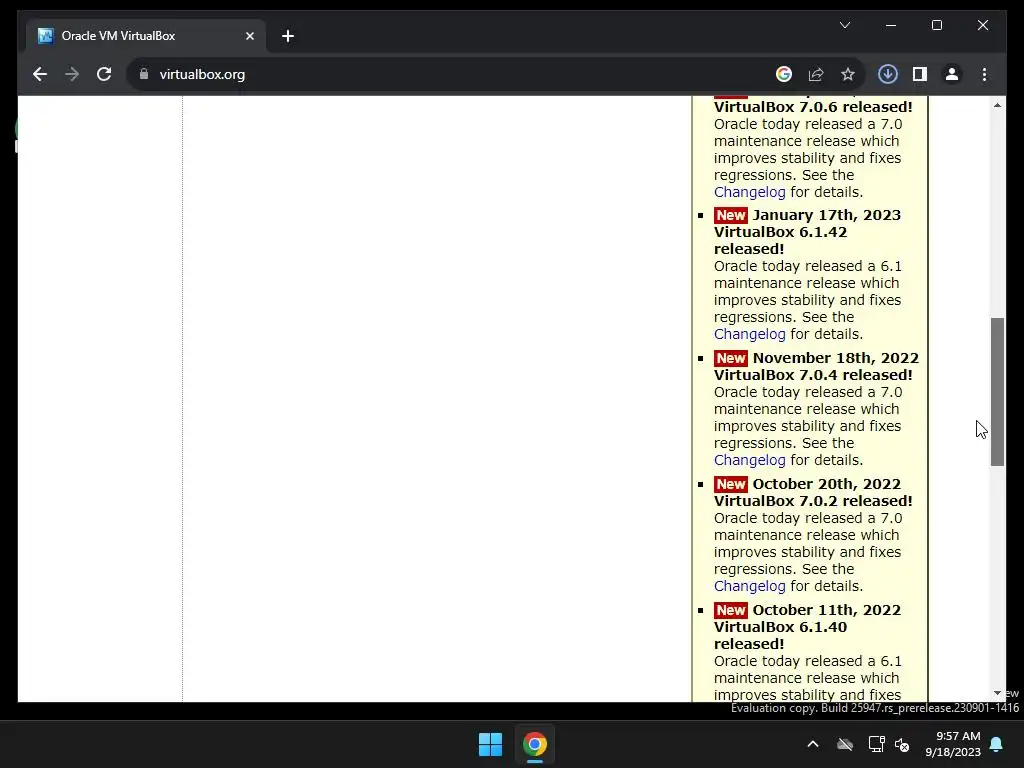The width and height of the screenshot is (1024, 768).
Task: Open the notifications bell icon
Action: point(997,744)
